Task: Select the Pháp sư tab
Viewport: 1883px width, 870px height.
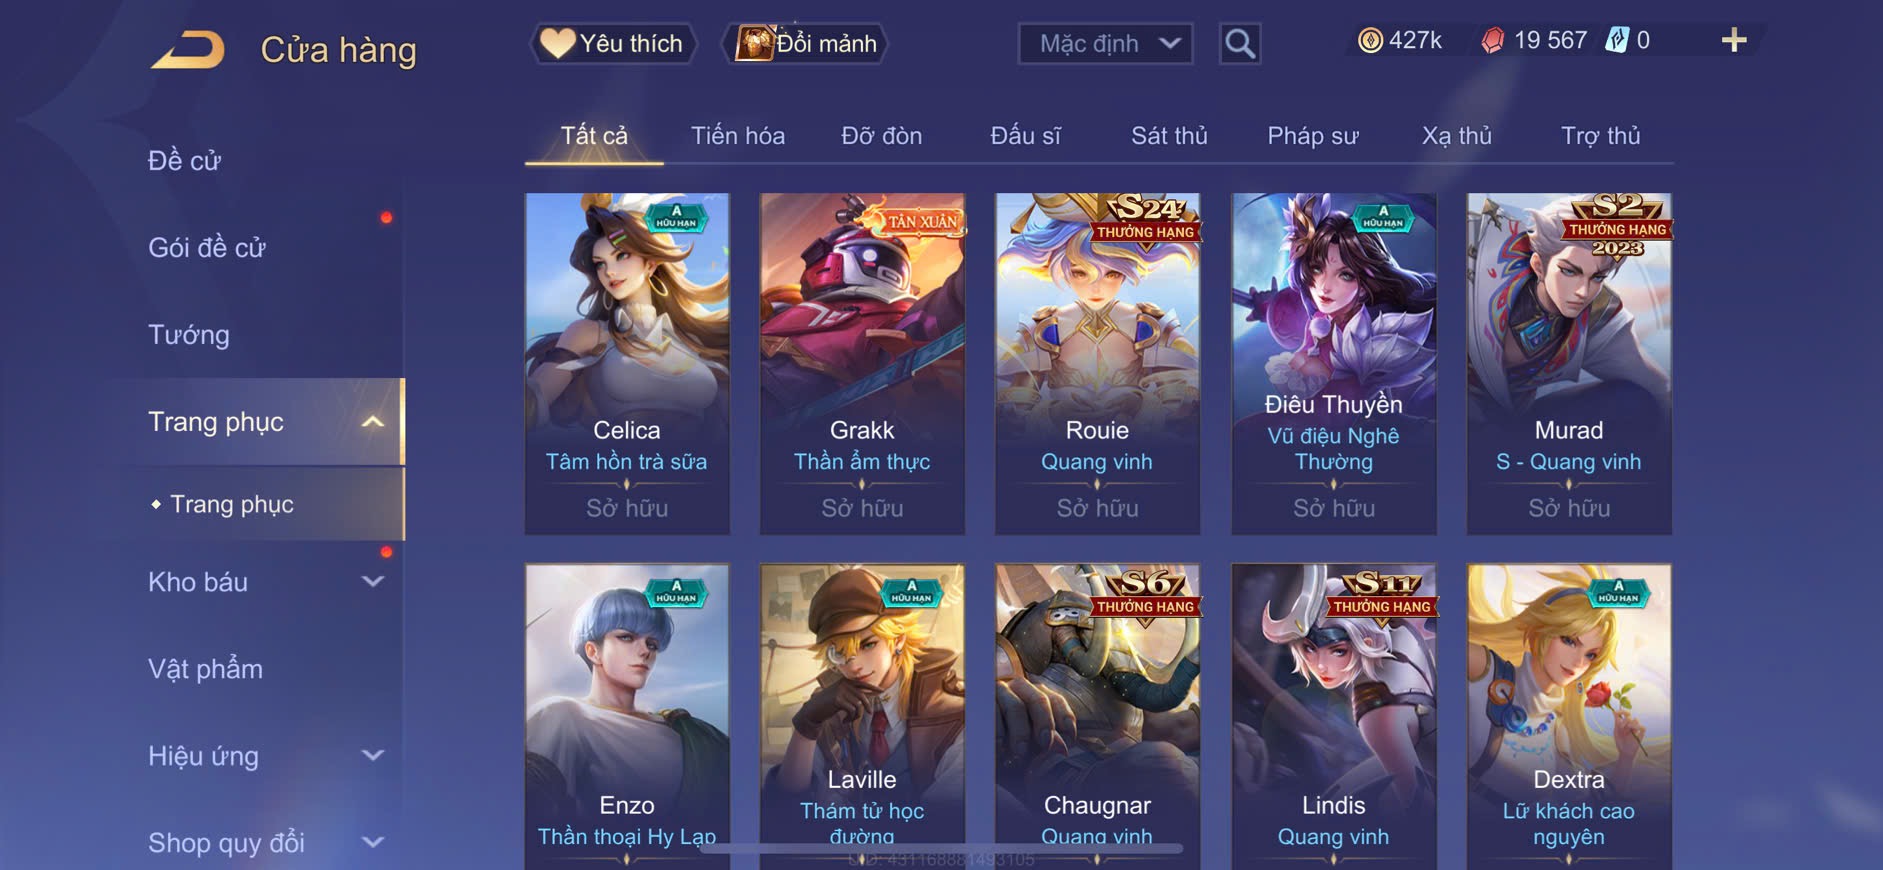Action: pyautogui.click(x=1312, y=136)
